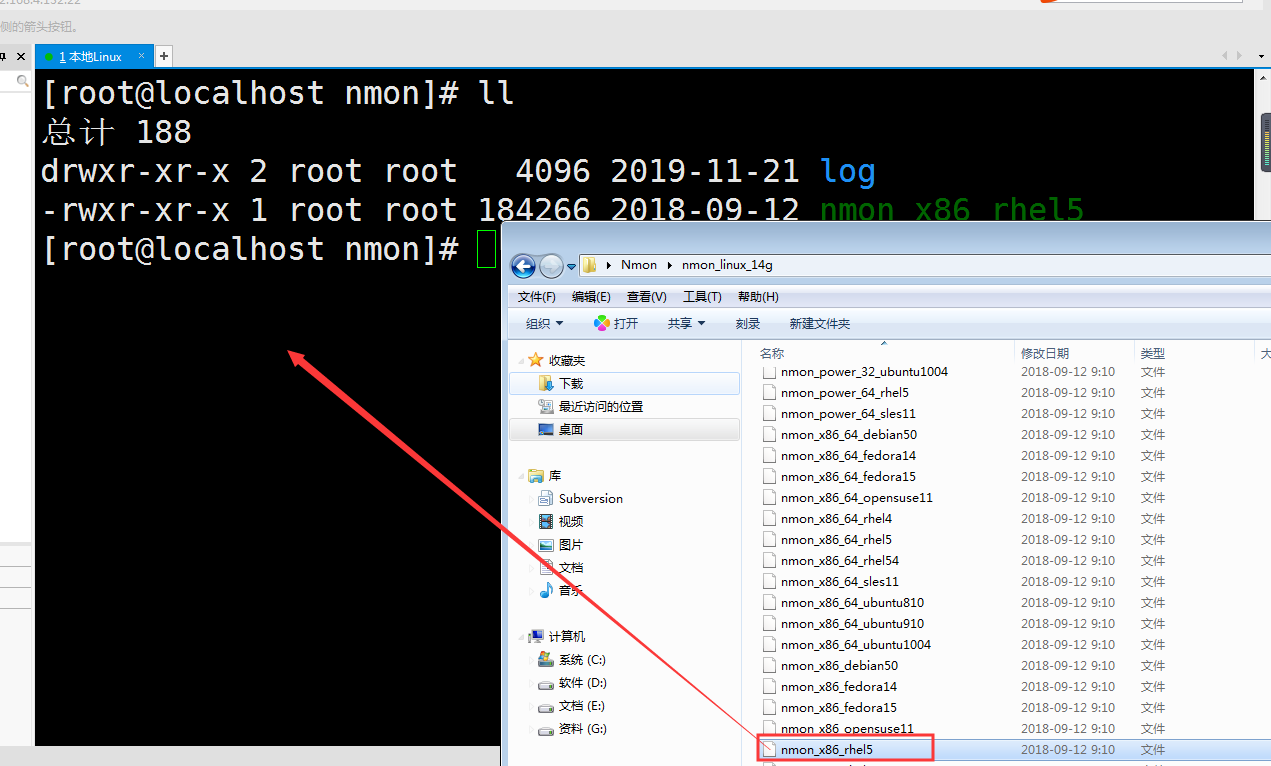Open the 文件(F) menu in Explorer

(x=537, y=297)
